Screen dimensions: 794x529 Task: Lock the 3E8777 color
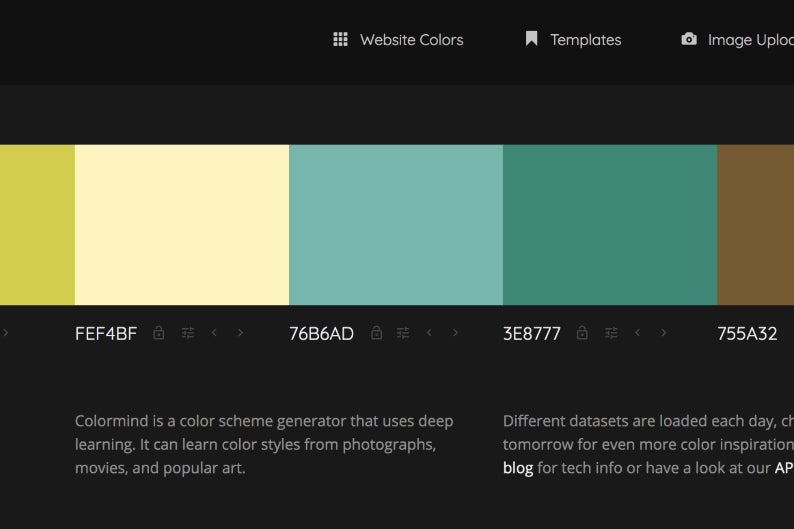pyautogui.click(x=582, y=333)
